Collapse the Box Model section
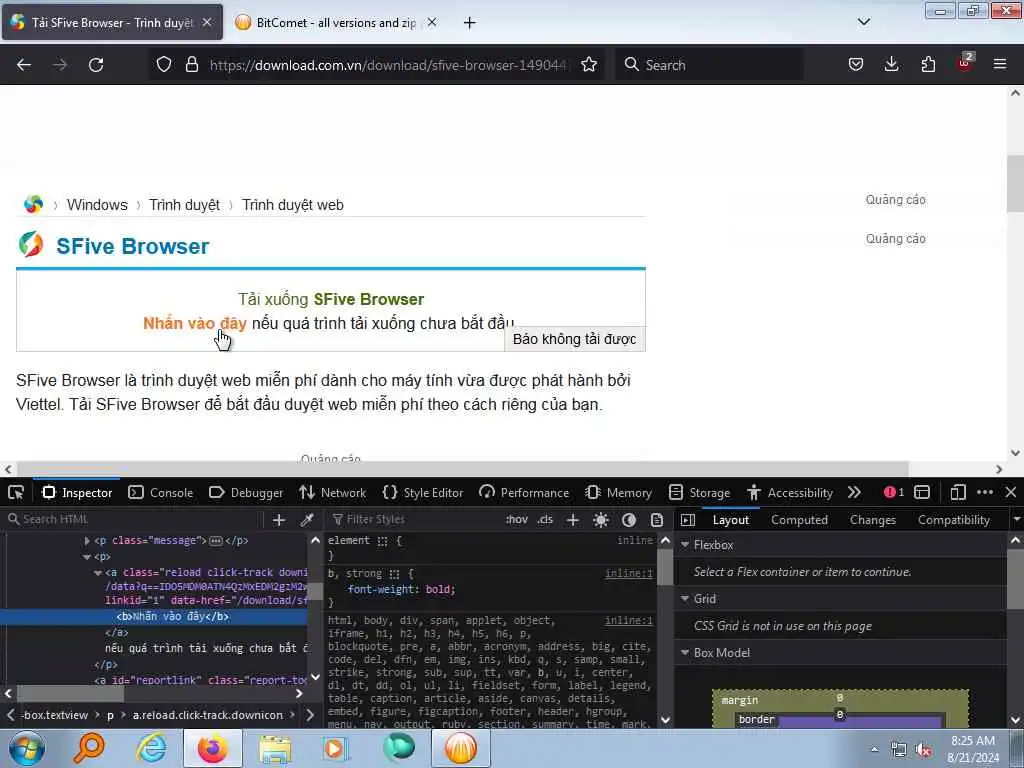Viewport: 1024px width, 768px height. [685, 652]
